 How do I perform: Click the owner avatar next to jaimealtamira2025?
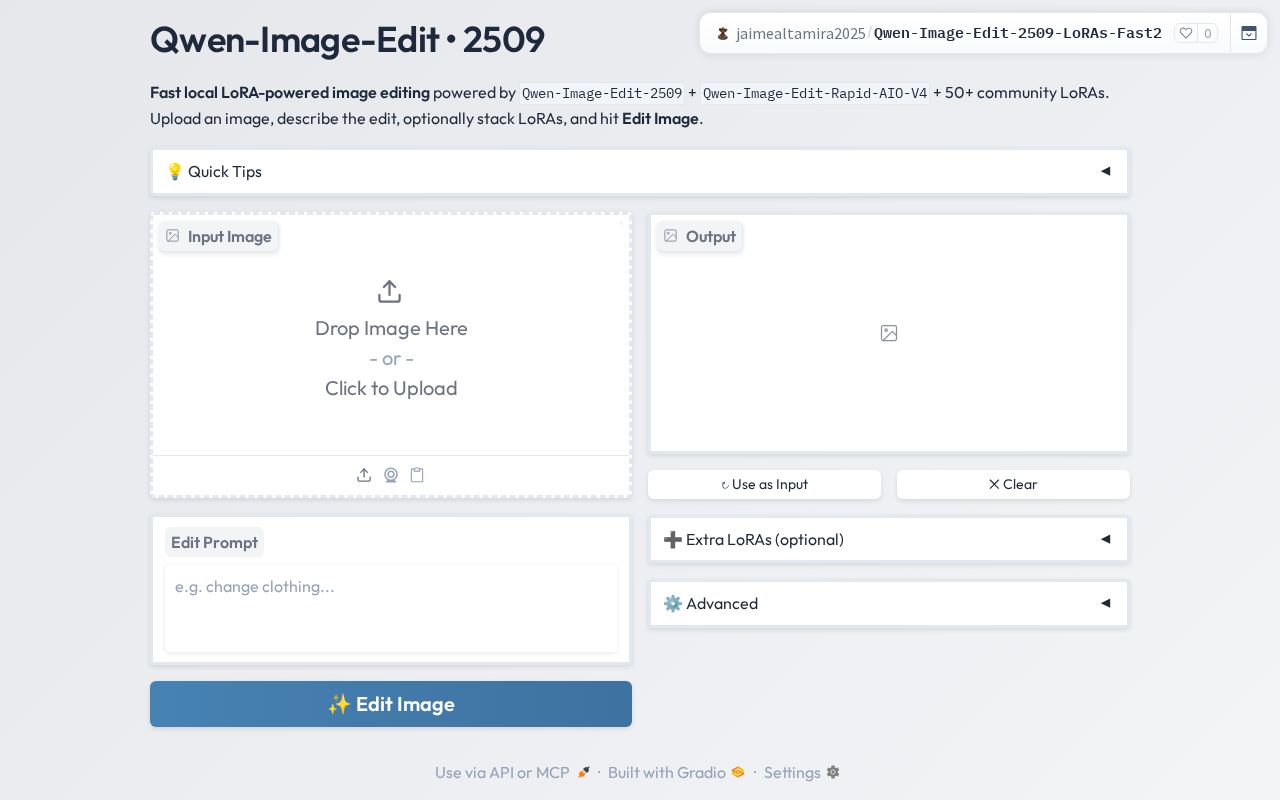(x=722, y=33)
